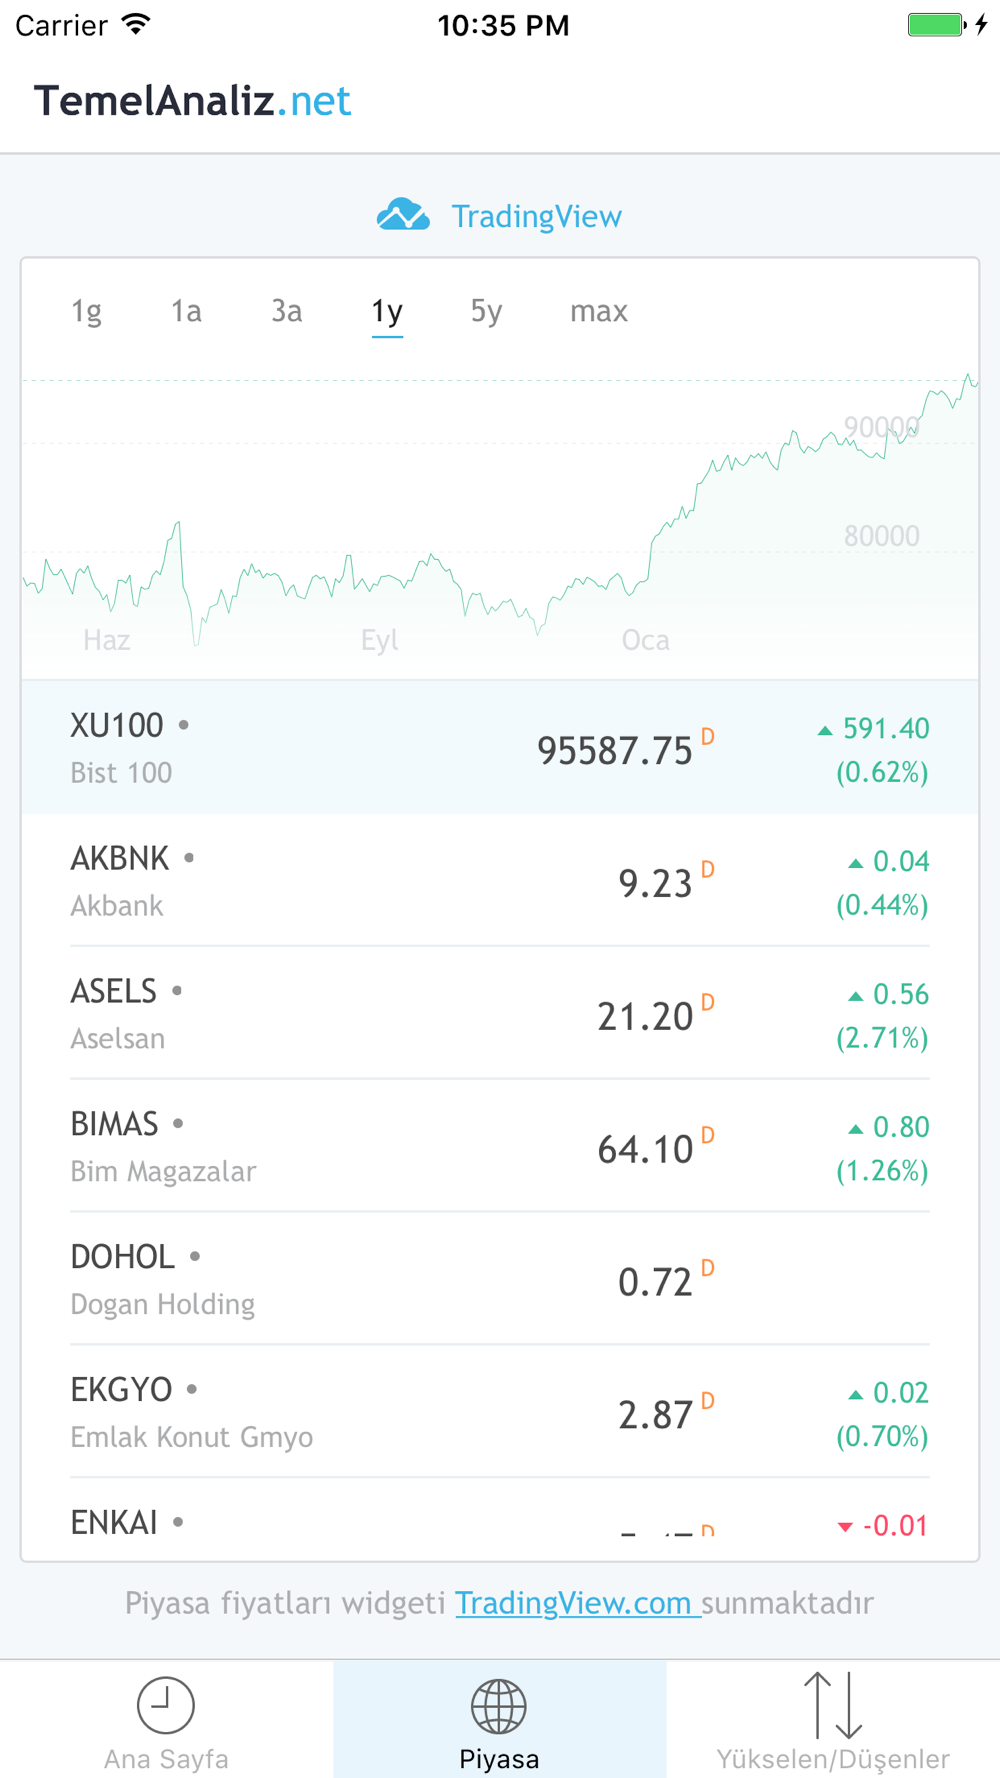This screenshot has width=1000, height=1778.
Task: Open the TradingView.com link
Action: point(577,1603)
